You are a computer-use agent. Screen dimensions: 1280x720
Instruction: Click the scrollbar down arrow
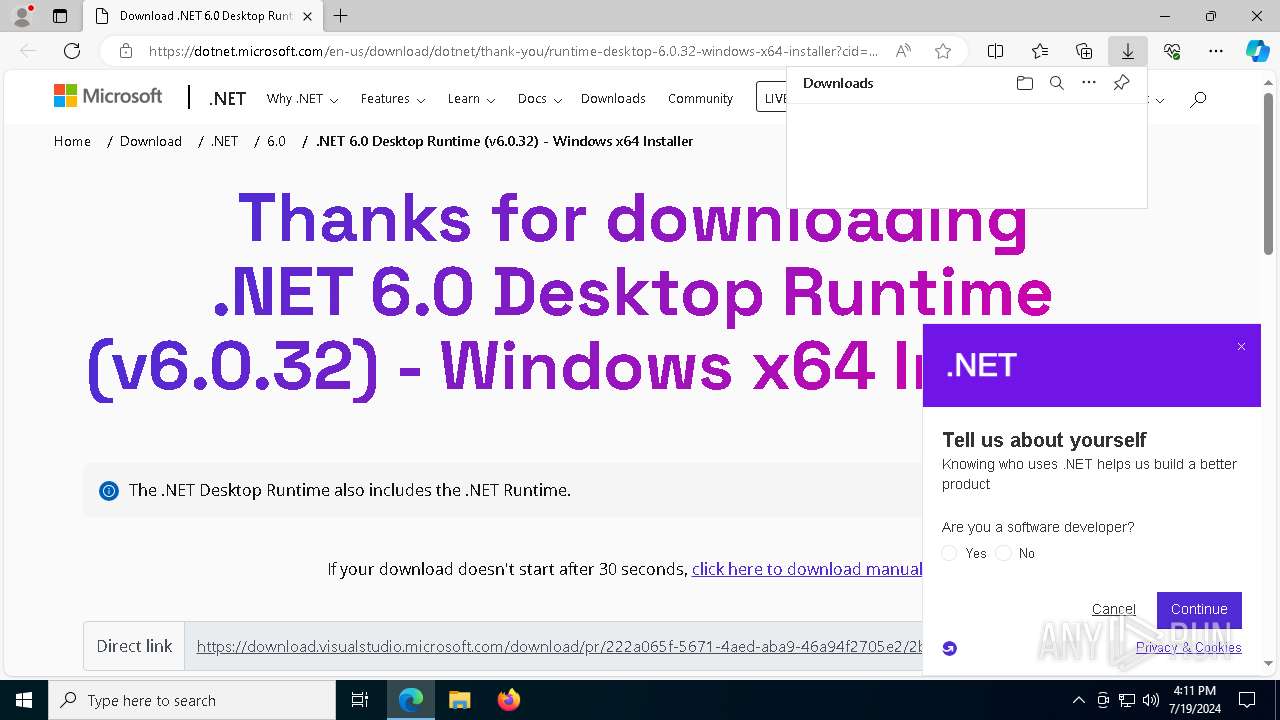1268,664
